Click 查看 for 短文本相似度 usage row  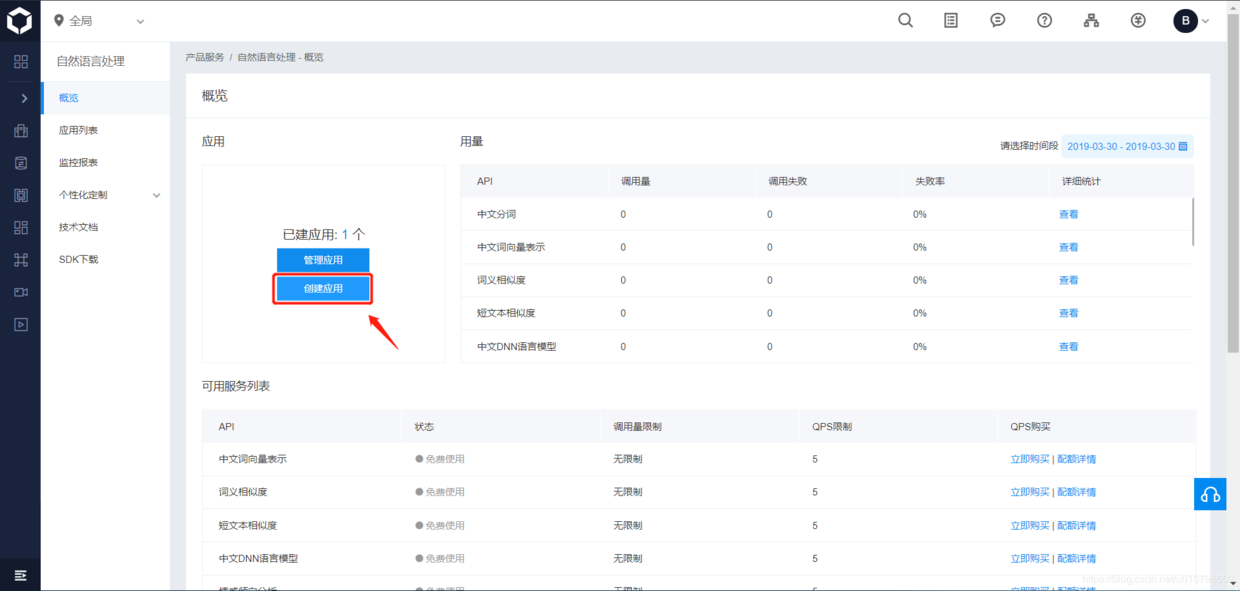(x=1068, y=313)
